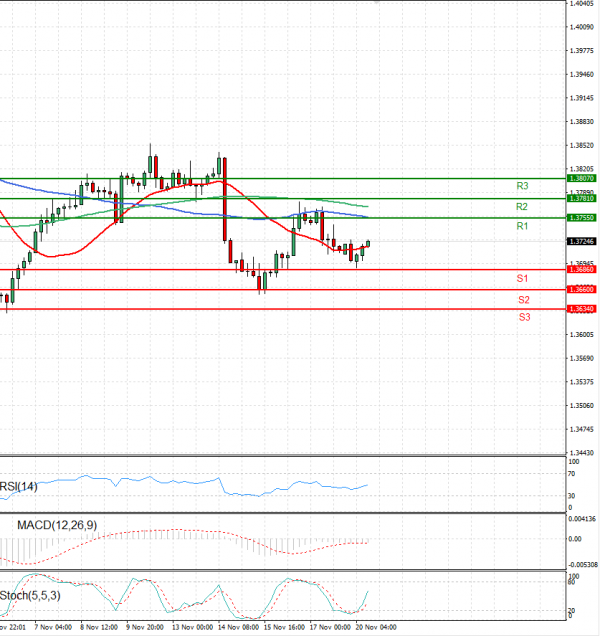This screenshot has height=636, width=600.
Task: Click the 13 Nov 00:00 time label
Action: 192,627
